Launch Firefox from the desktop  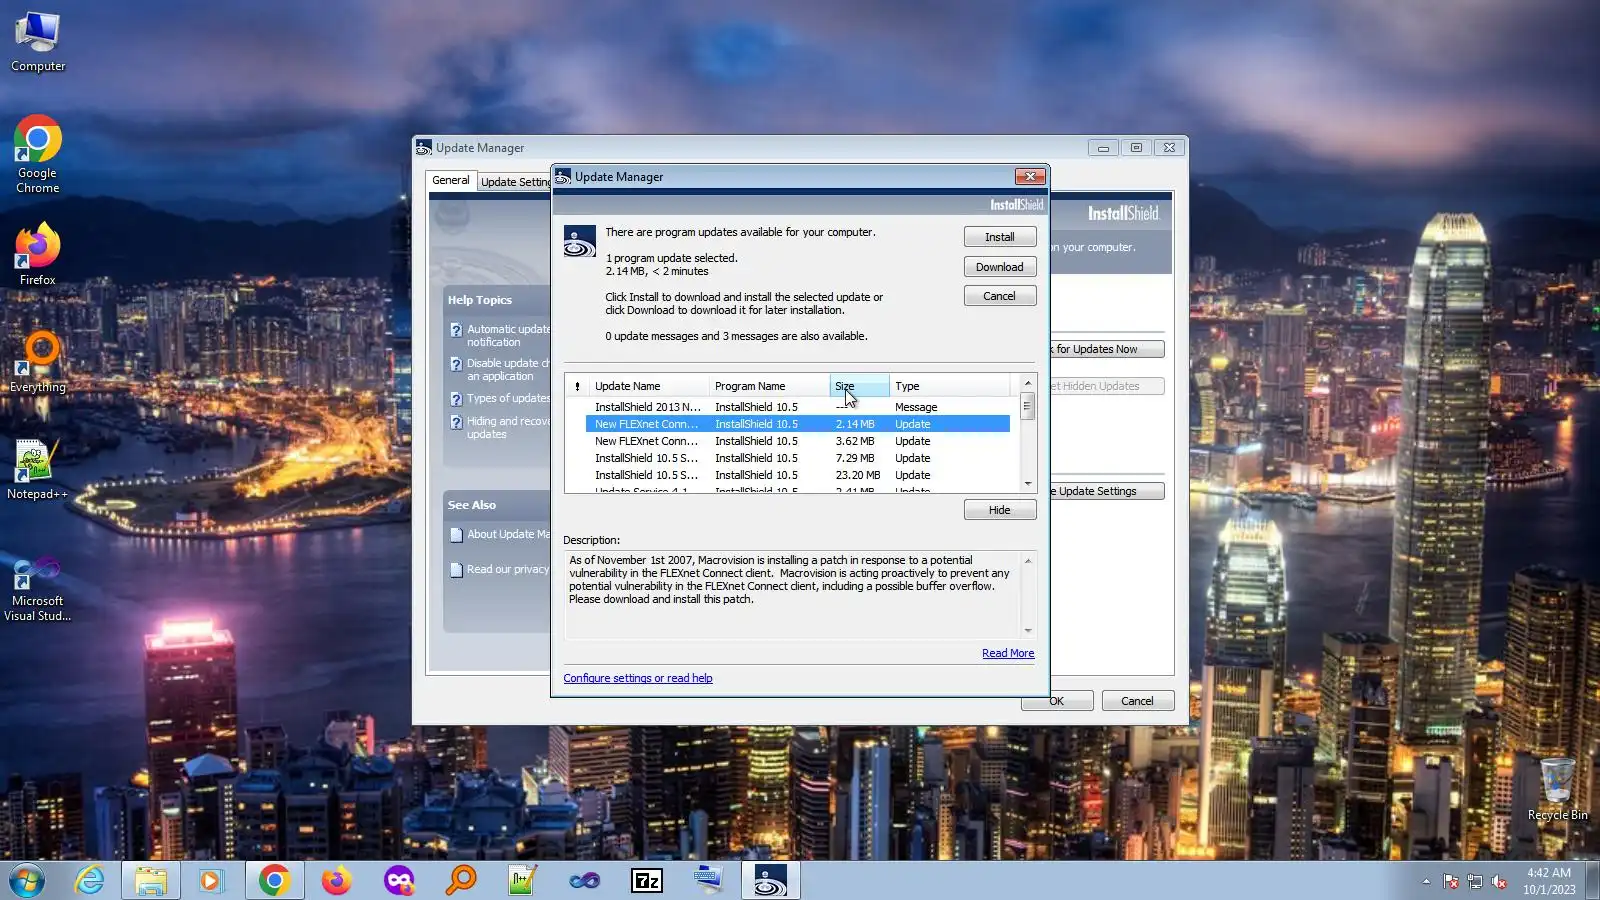(x=38, y=254)
